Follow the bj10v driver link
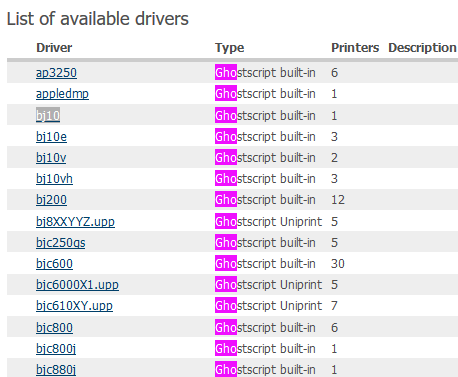Screen dimensions: 458x377 point(51,158)
